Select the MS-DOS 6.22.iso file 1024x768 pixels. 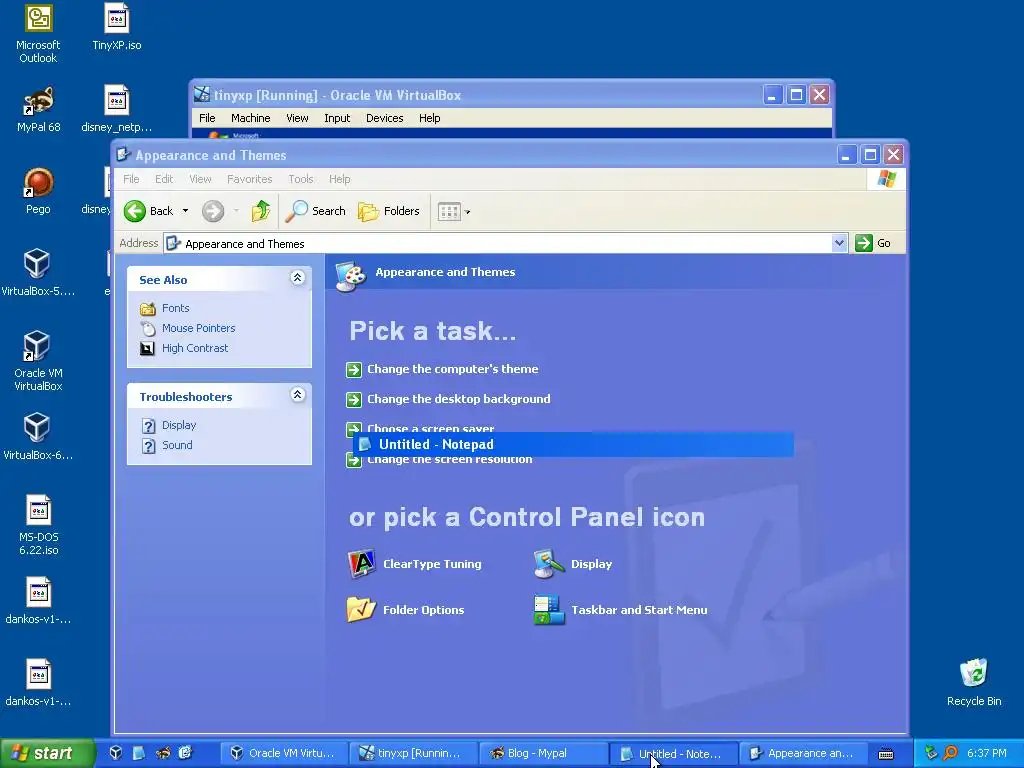(39, 526)
